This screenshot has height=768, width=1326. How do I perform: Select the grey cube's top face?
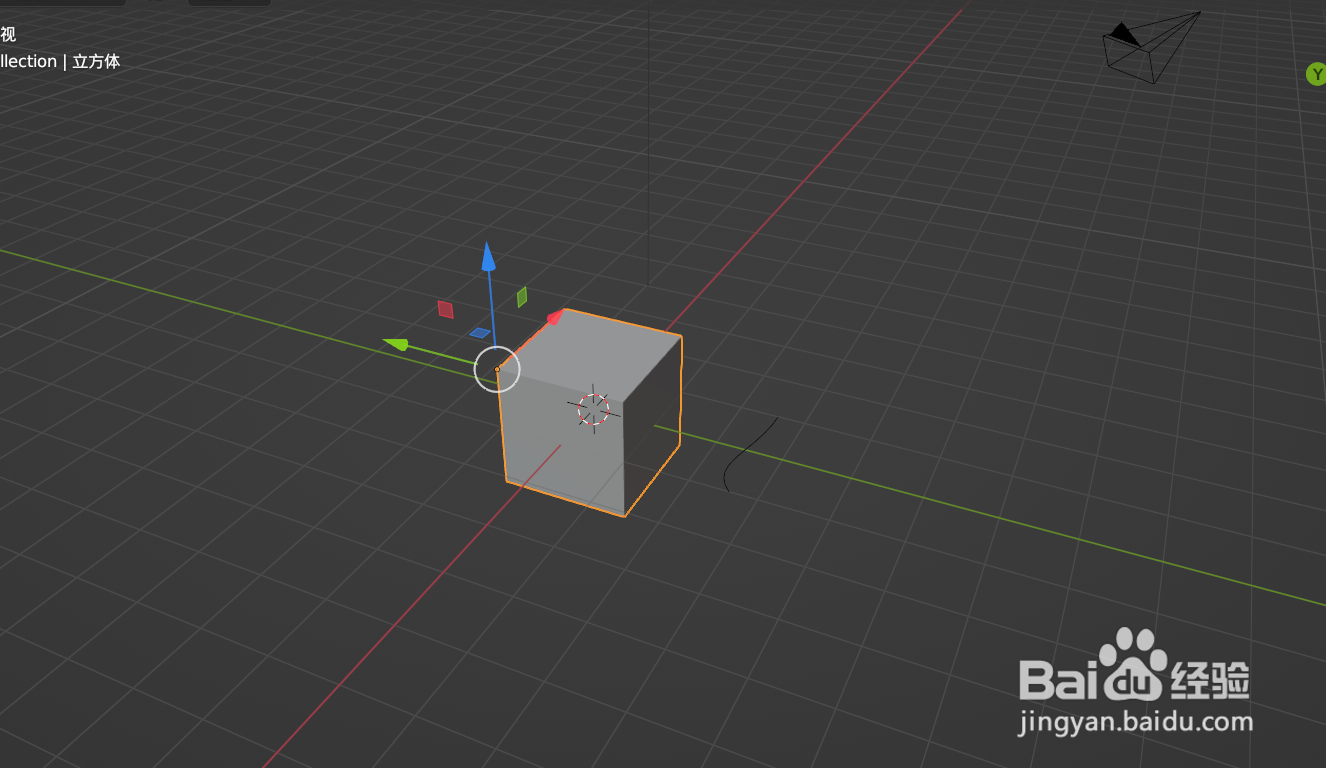coord(590,355)
